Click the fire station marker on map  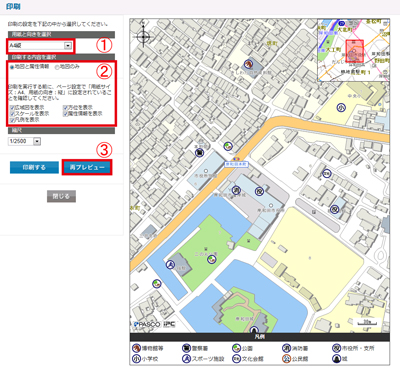[x=236, y=191]
